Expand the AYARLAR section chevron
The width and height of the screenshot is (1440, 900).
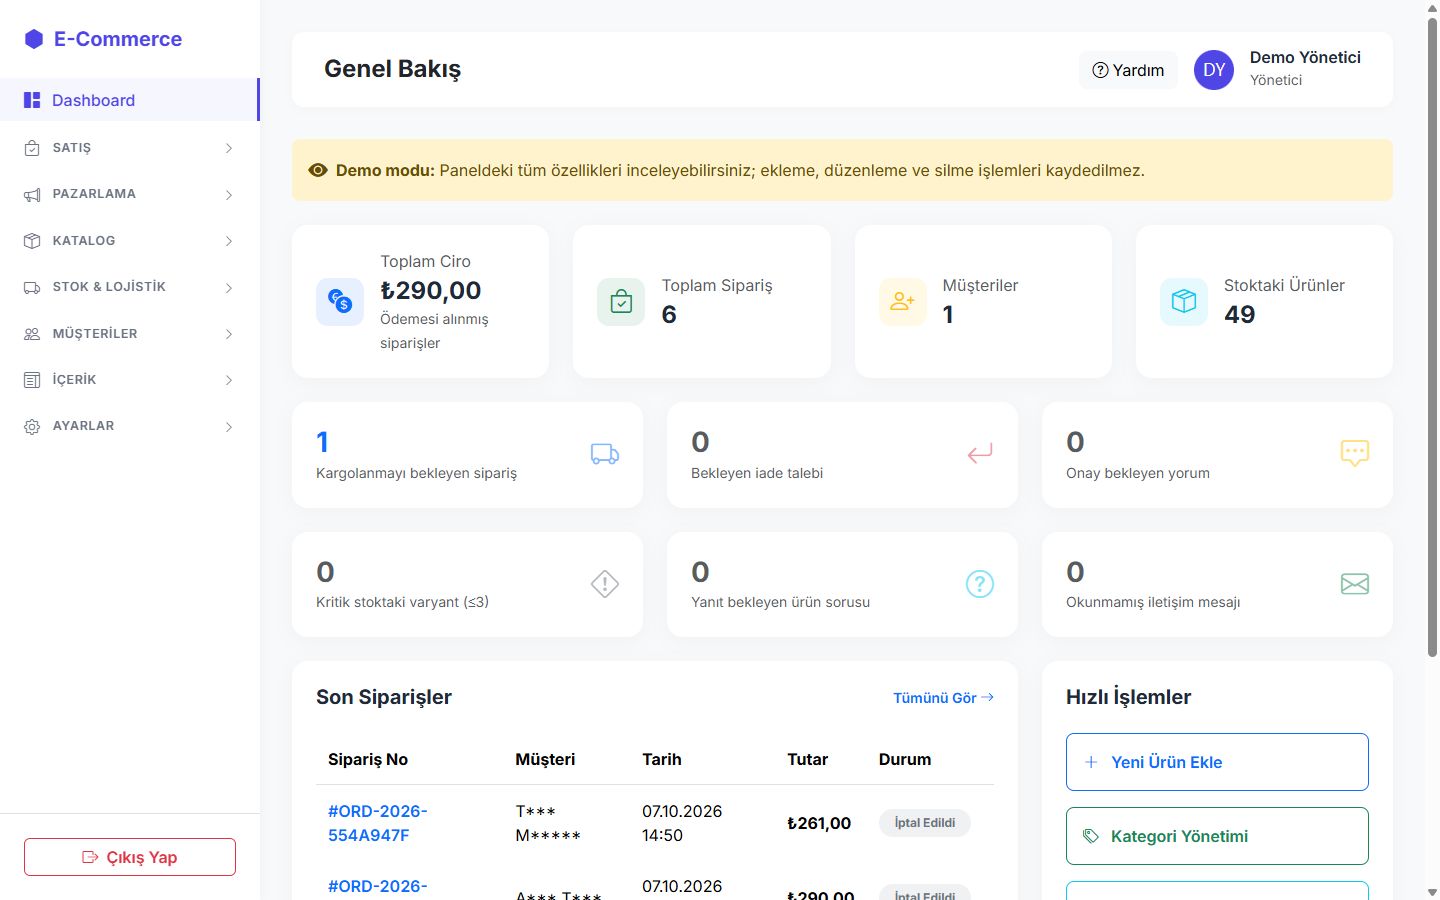(x=229, y=426)
